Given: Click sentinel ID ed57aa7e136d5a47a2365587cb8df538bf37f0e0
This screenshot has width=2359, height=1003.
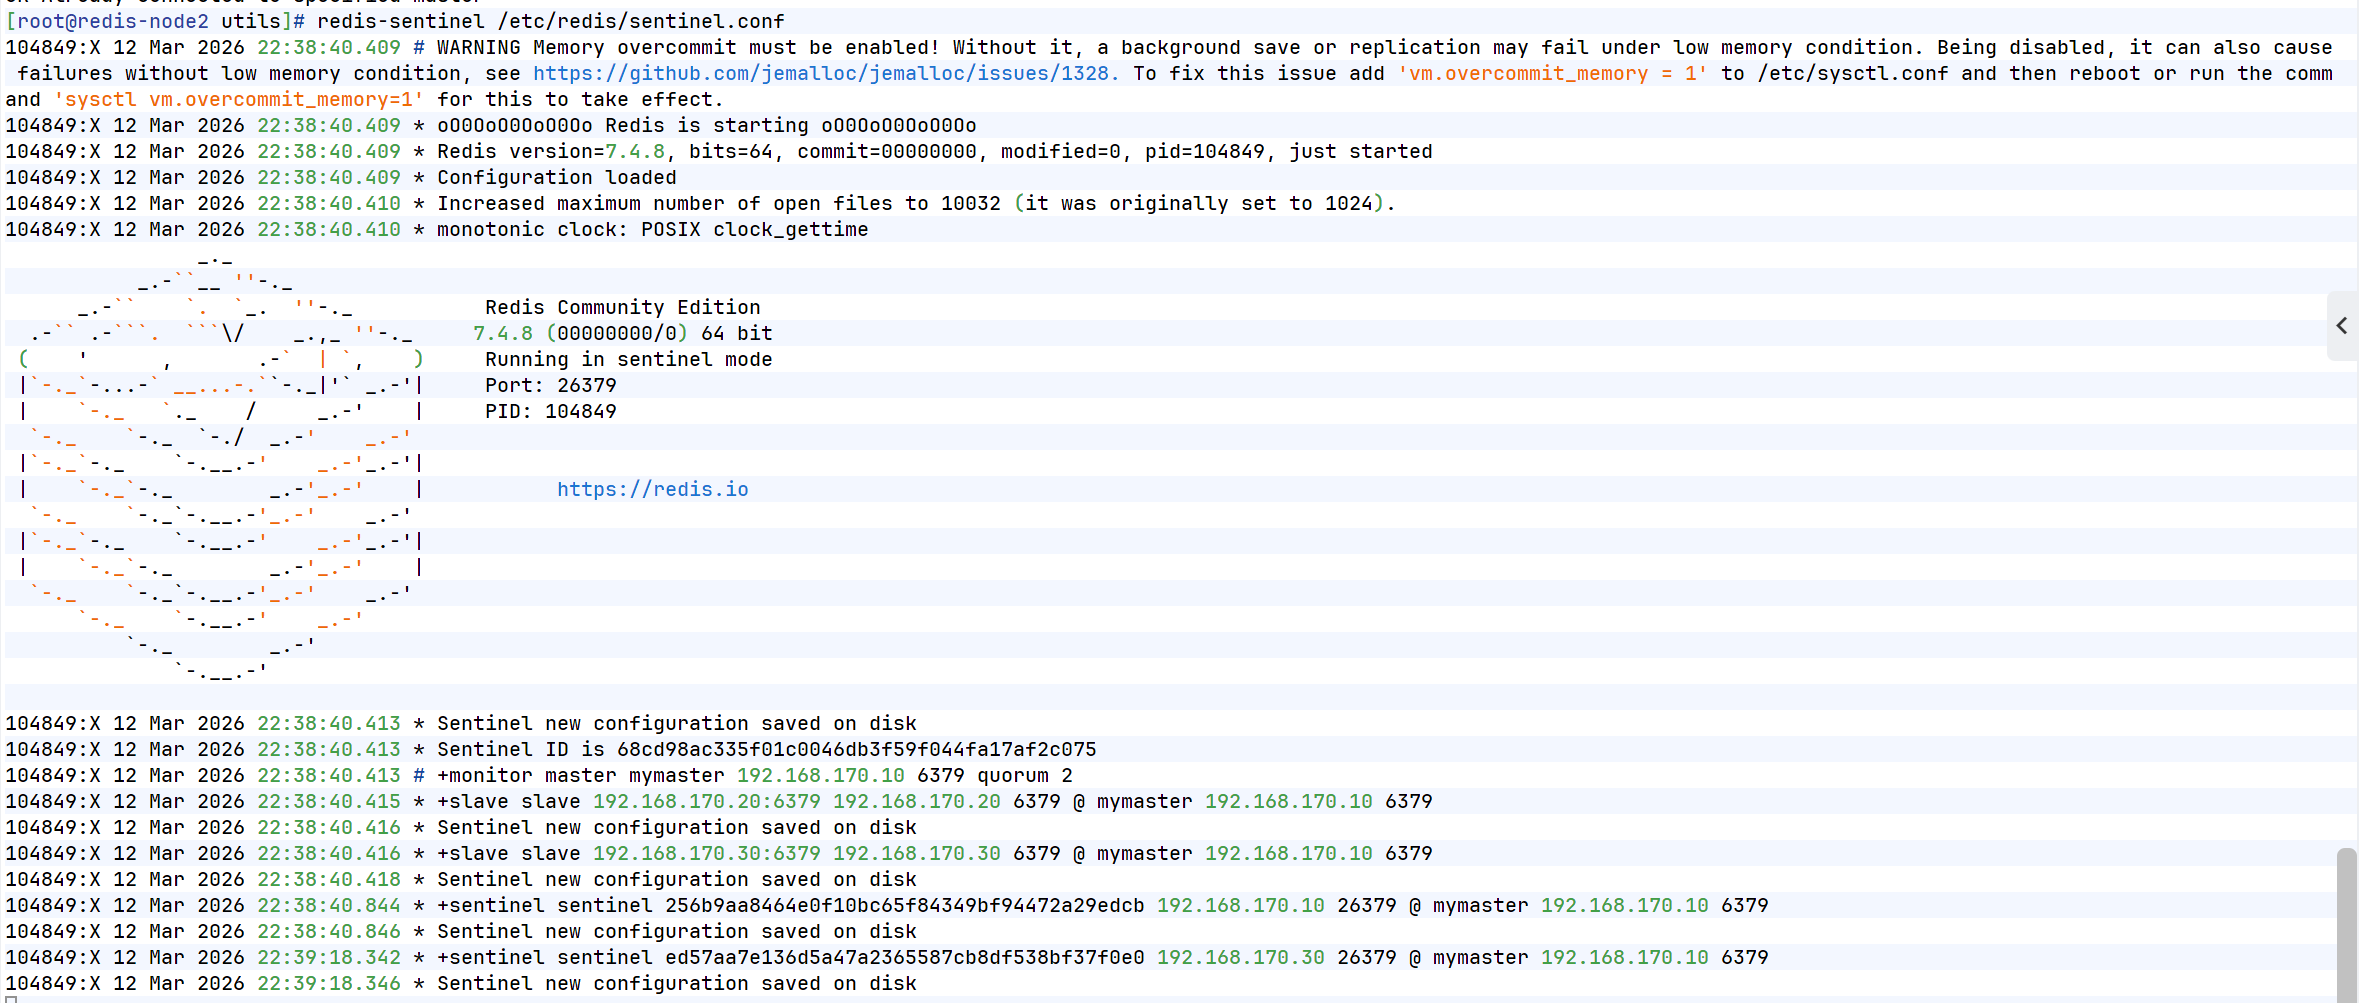Looking at the screenshot, I should 905,957.
